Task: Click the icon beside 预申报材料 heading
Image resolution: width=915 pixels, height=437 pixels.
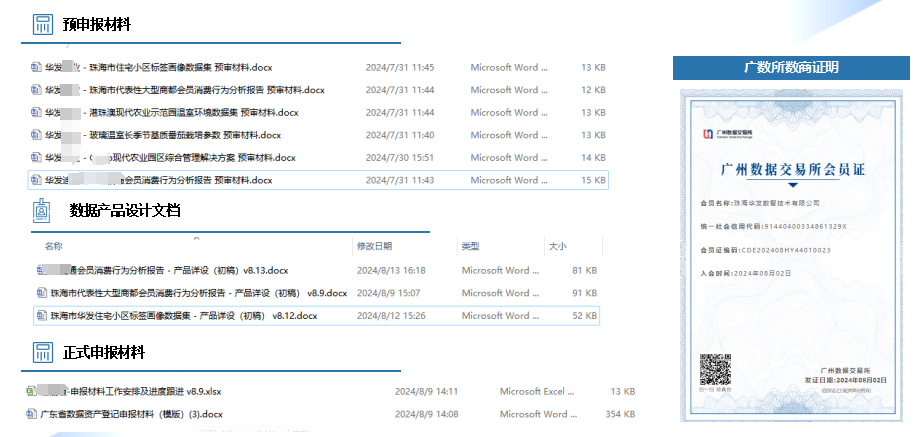Action: coord(42,24)
